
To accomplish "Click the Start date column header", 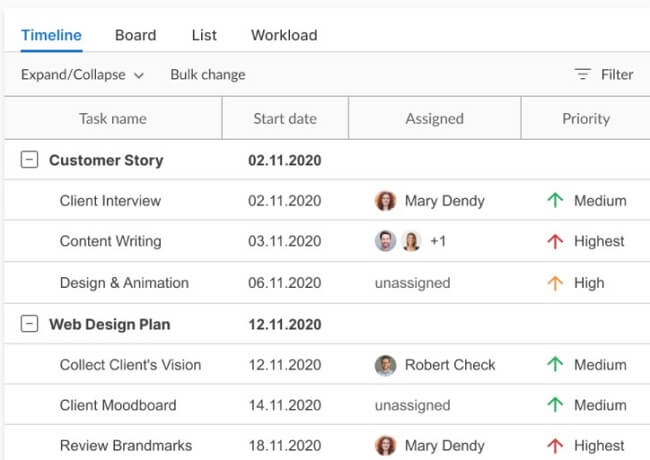I will (x=285, y=118).
